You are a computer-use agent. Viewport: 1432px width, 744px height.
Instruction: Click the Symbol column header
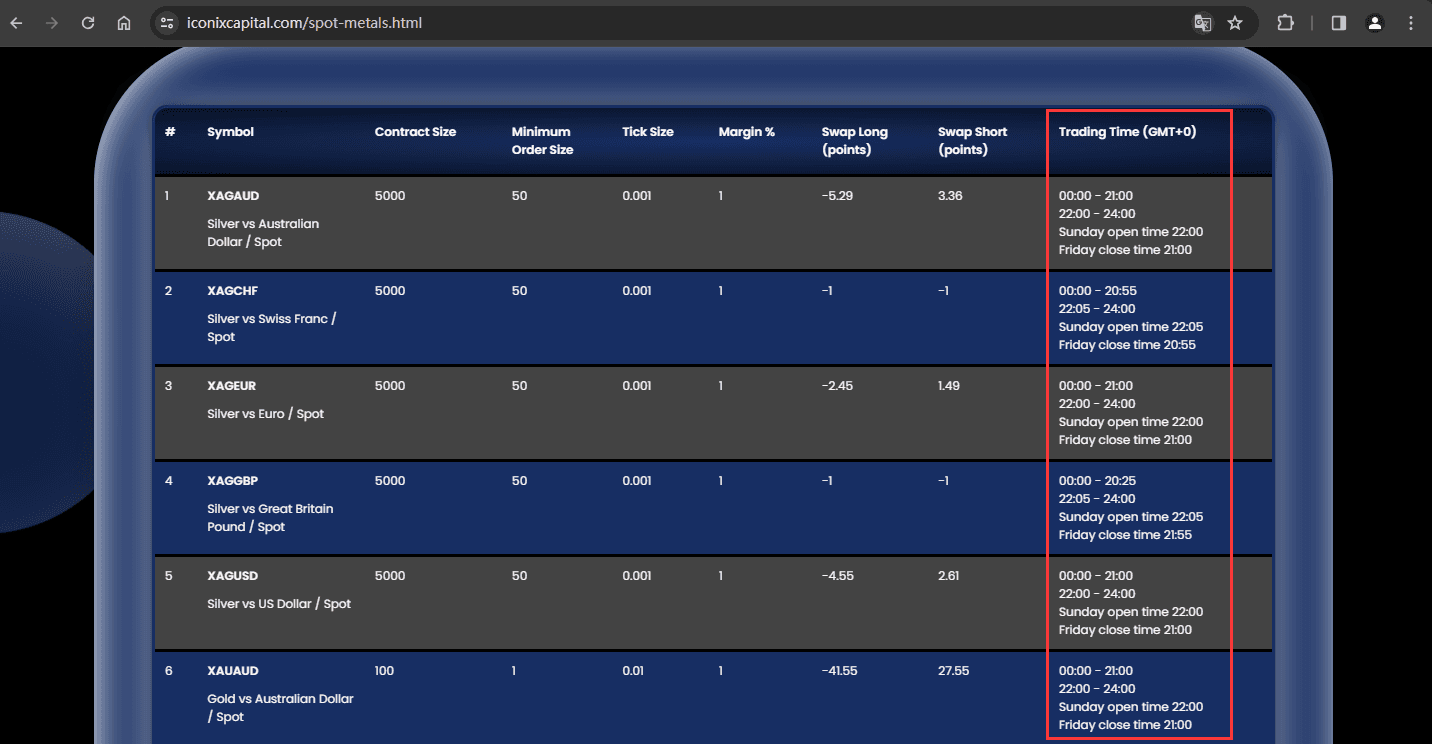pyautogui.click(x=230, y=132)
